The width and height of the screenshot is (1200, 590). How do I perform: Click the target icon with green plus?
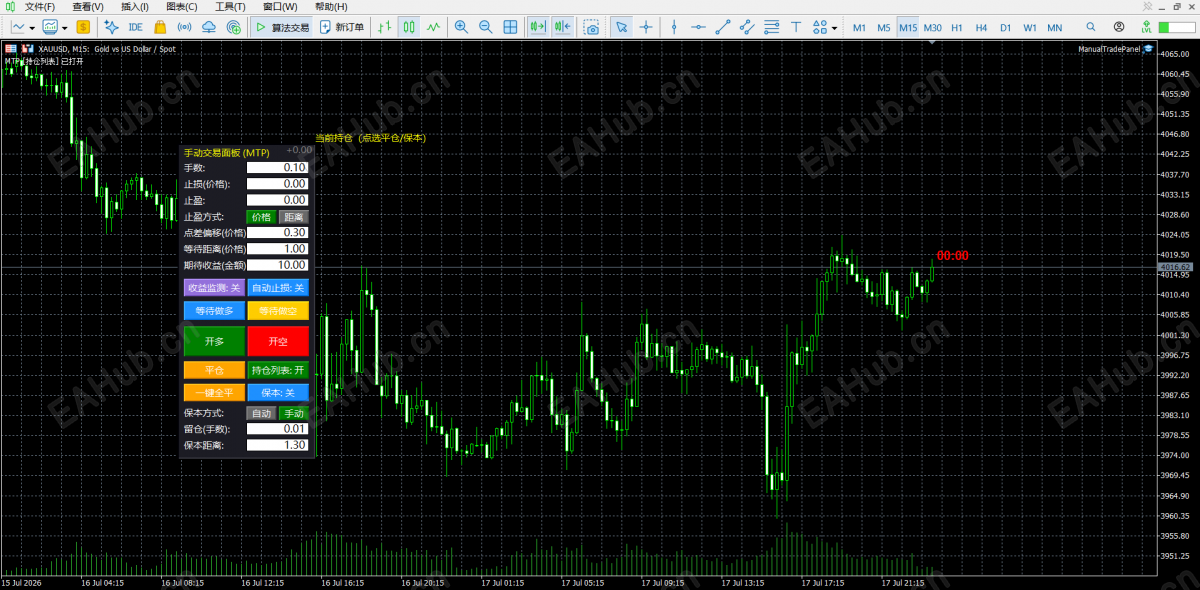point(234,27)
